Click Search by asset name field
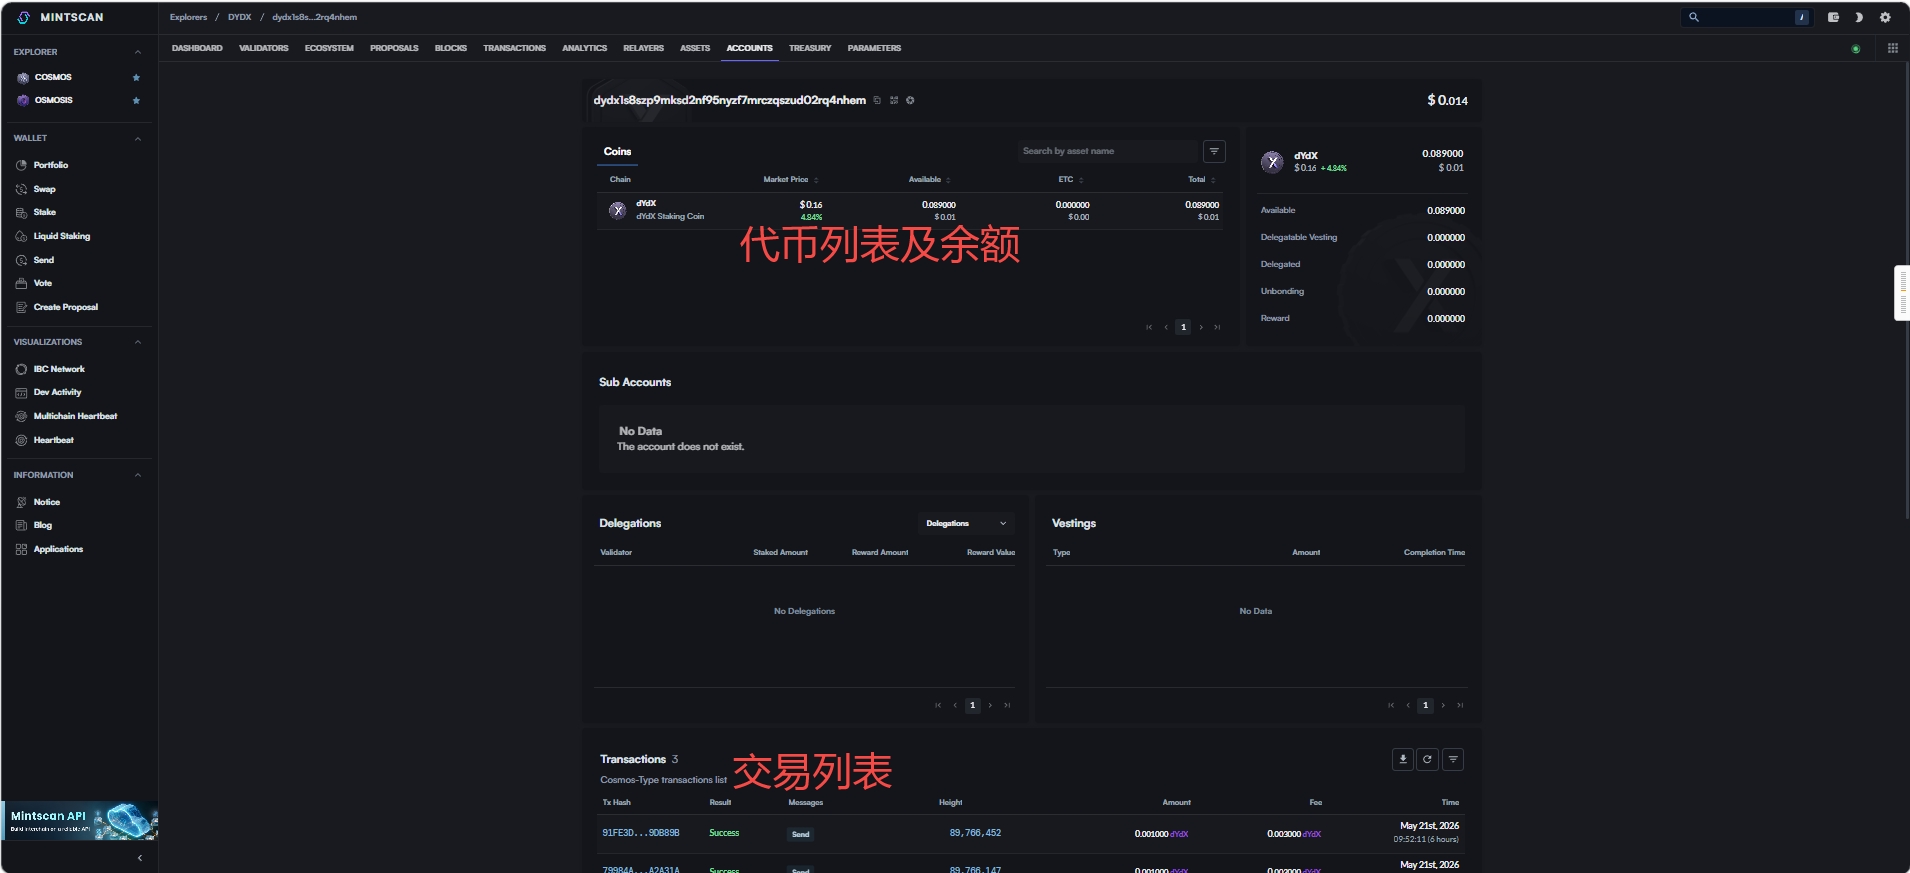The width and height of the screenshot is (1910, 873). [1108, 151]
